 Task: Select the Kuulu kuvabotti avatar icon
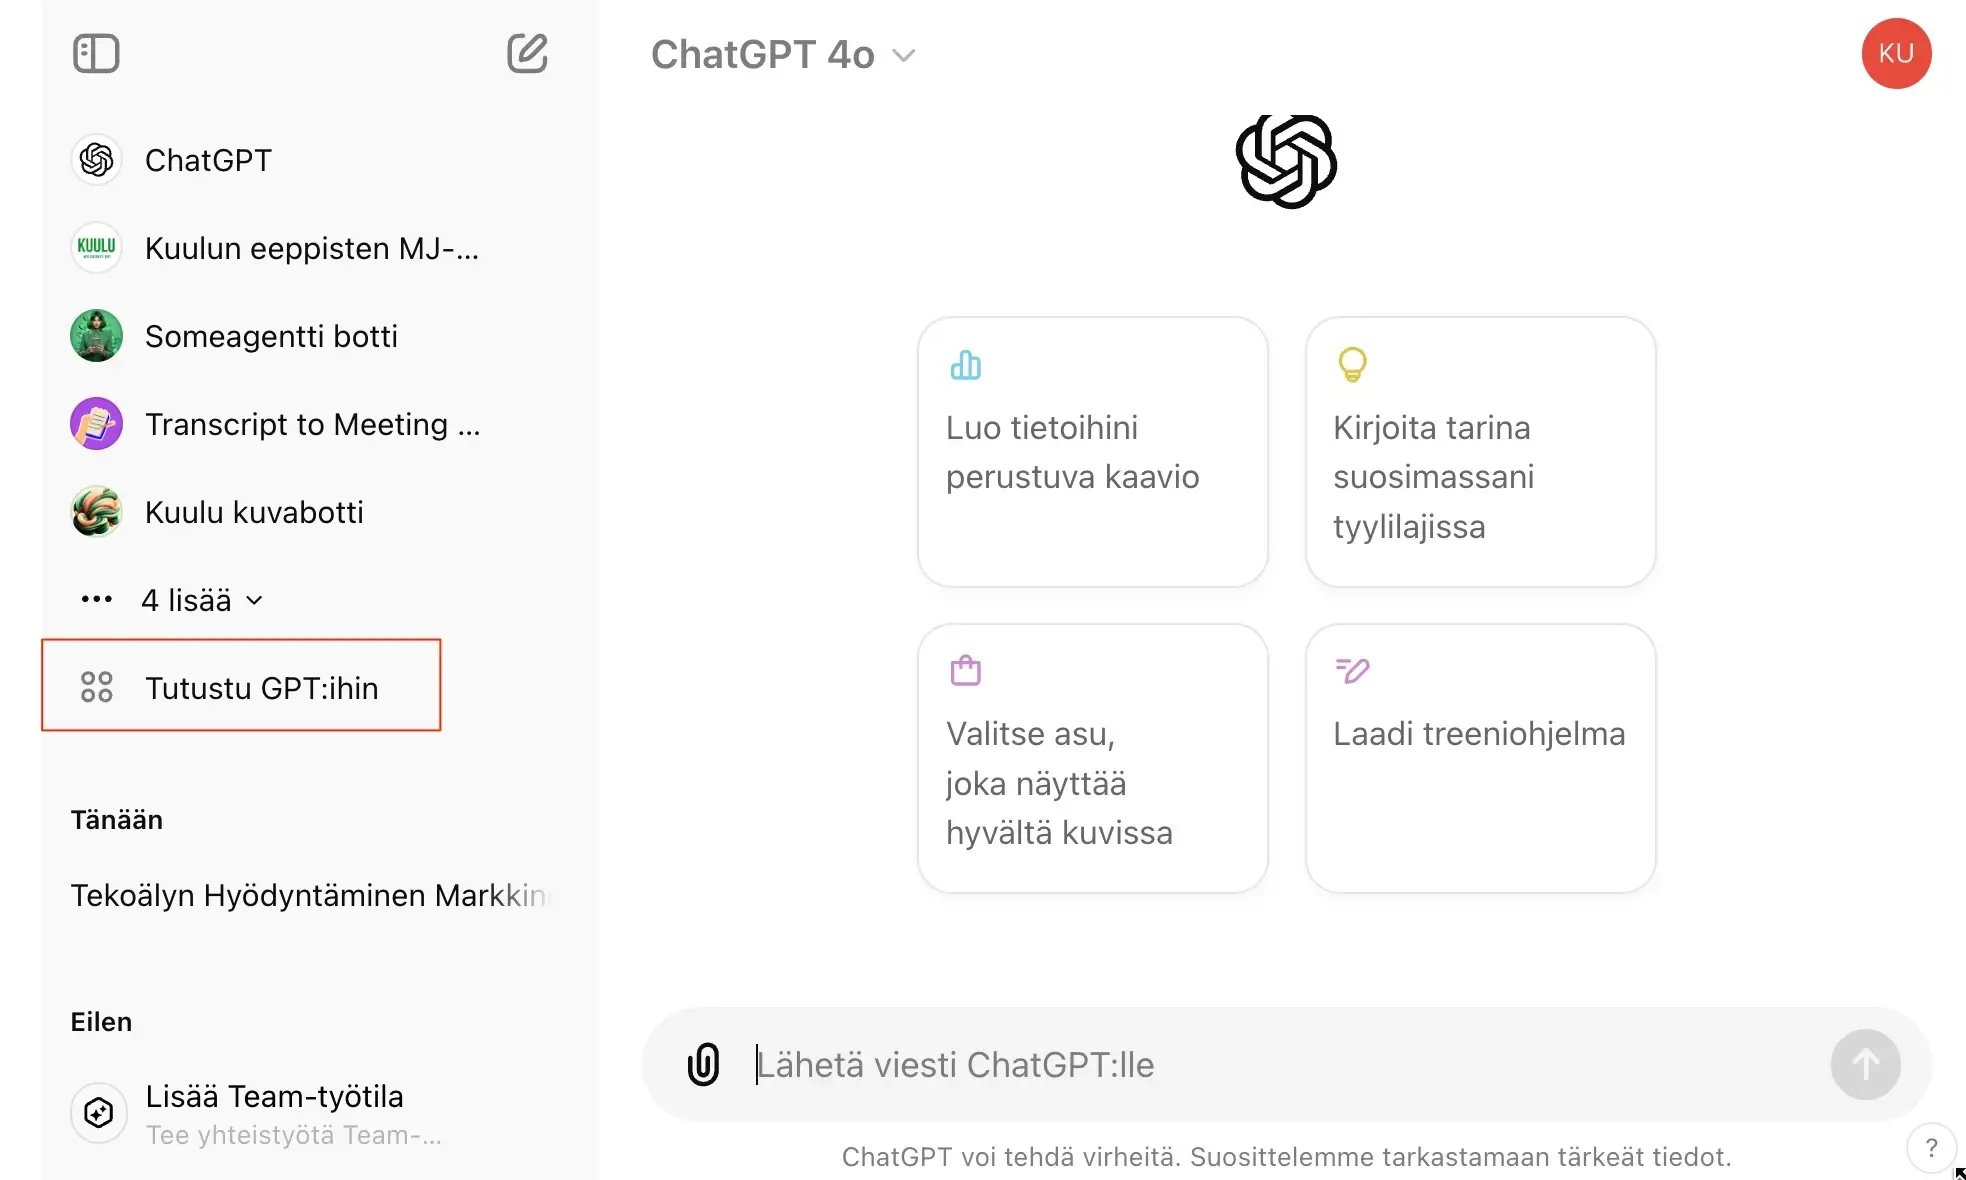click(96, 511)
